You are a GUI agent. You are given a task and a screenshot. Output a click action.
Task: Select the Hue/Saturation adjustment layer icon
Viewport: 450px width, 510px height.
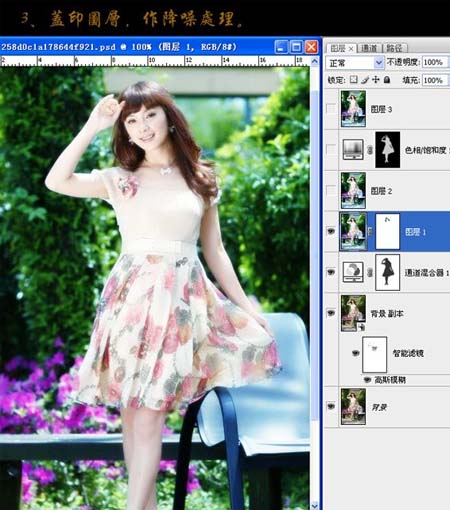pos(353,149)
